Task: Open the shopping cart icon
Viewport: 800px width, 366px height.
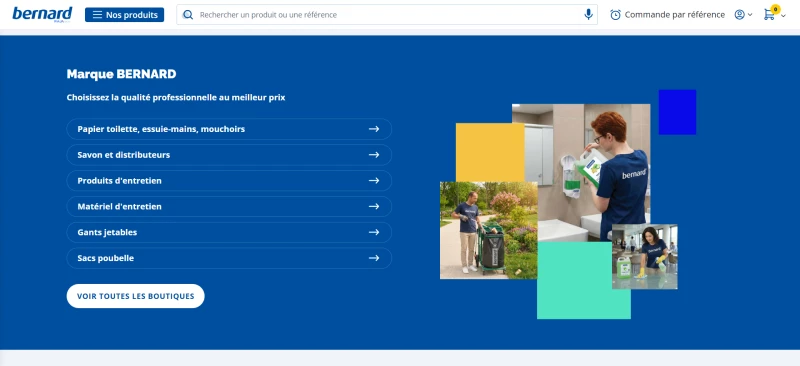Action: 769,15
